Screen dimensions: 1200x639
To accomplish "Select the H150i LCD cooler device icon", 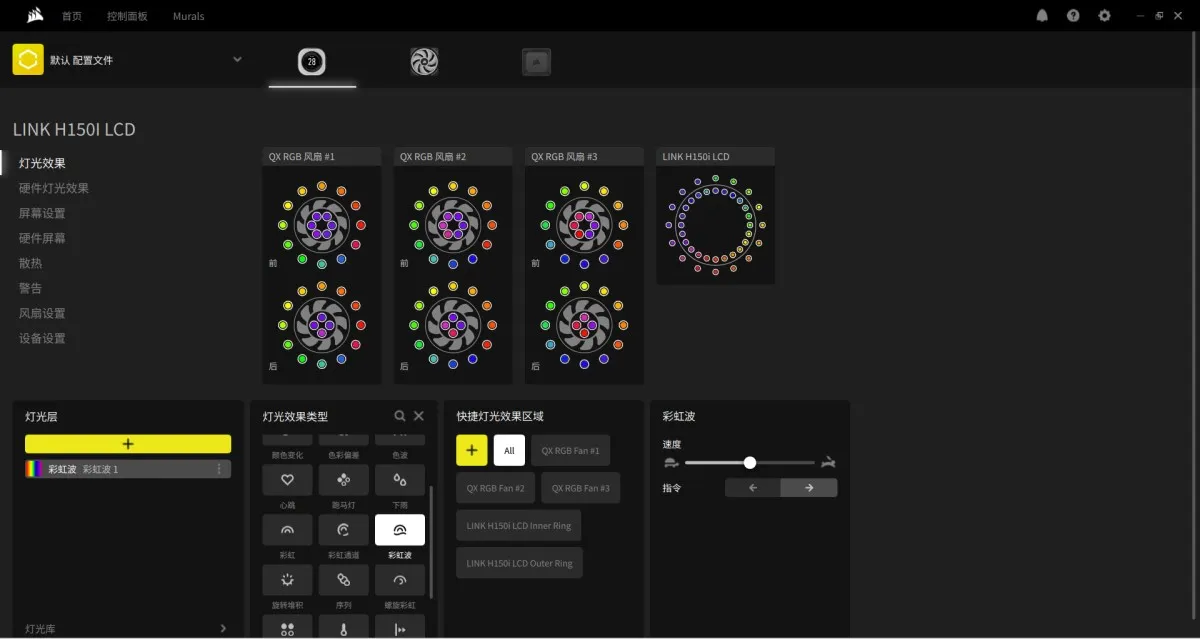I will point(312,62).
